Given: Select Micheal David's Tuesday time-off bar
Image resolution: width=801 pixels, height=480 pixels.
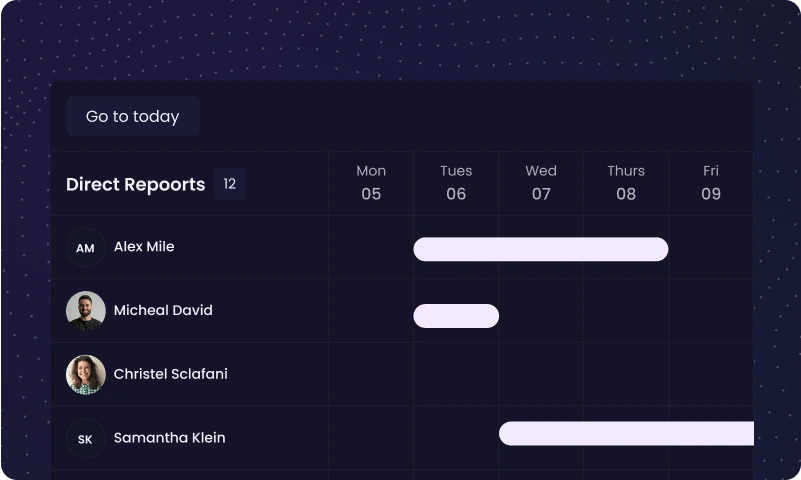Looking at the screenshot, I should tap(456, 316).
